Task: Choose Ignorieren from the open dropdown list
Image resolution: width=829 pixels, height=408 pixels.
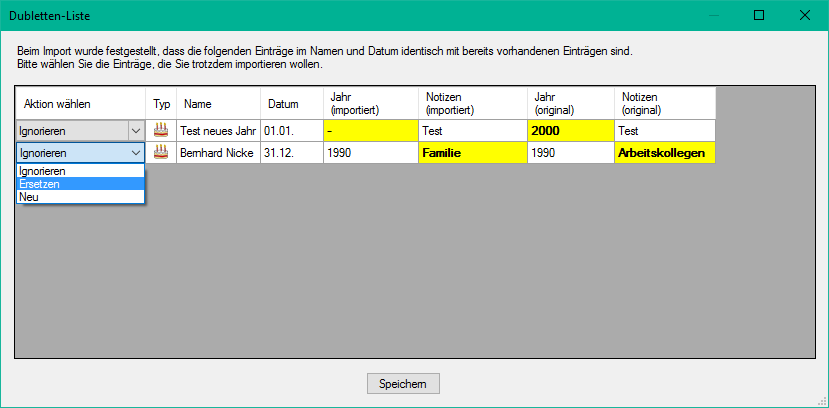Action: pyautogui.click(x=80, y=171)
